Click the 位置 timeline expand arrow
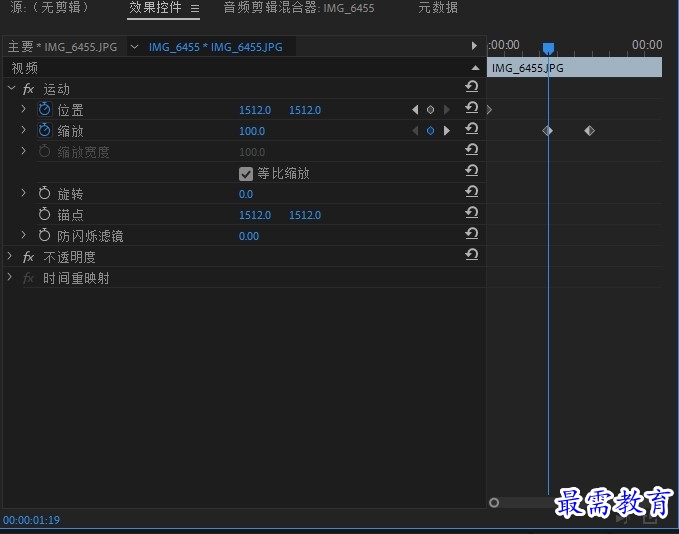The height and width of the screenshot is (534, 679). tap(489, 110)
